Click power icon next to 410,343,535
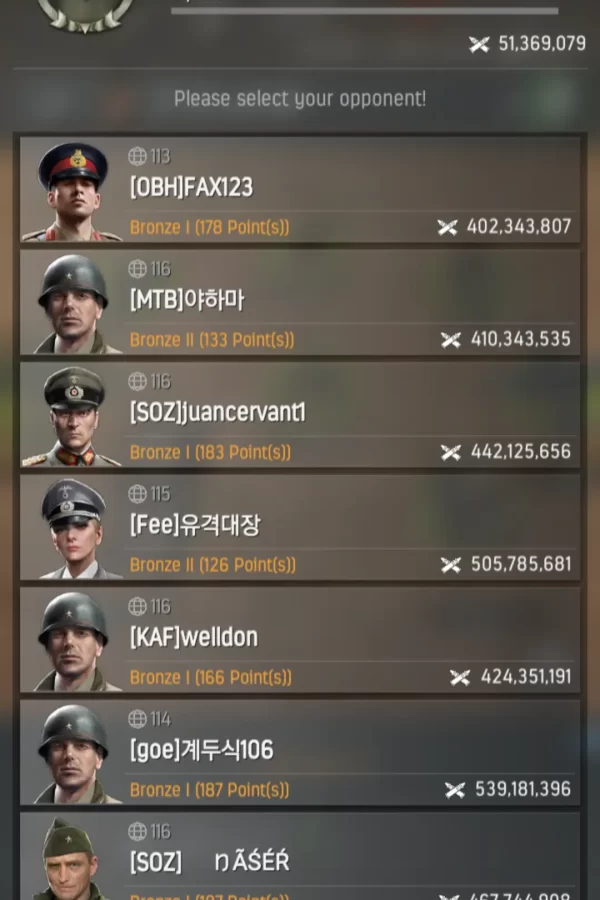This screenshot has height=900, width=600. tap(451, 339)
